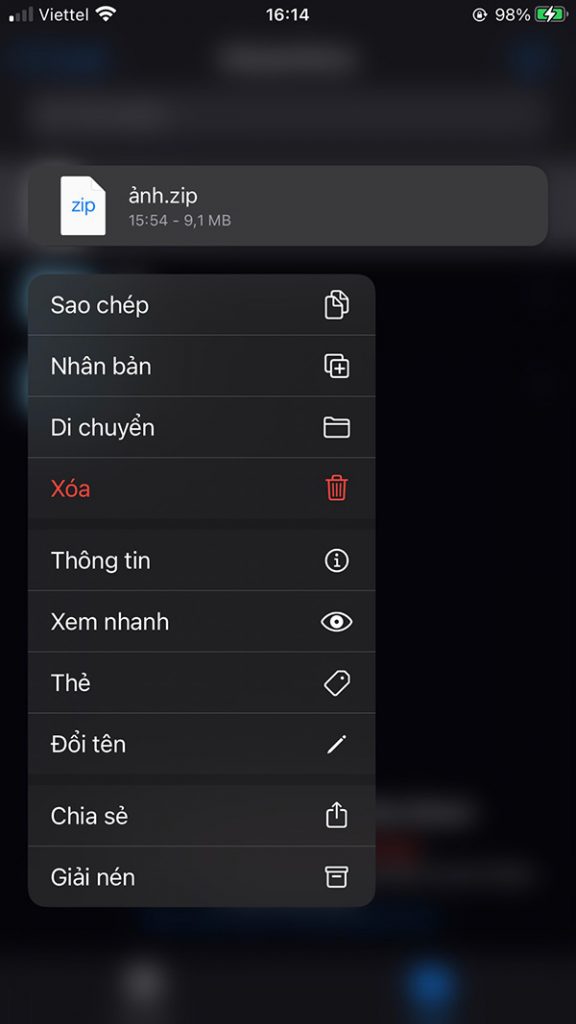This screenshot has height=1024, width=576.
Task: Tap the pencil icon beside Đổi tên
Action: click(337, 743)
